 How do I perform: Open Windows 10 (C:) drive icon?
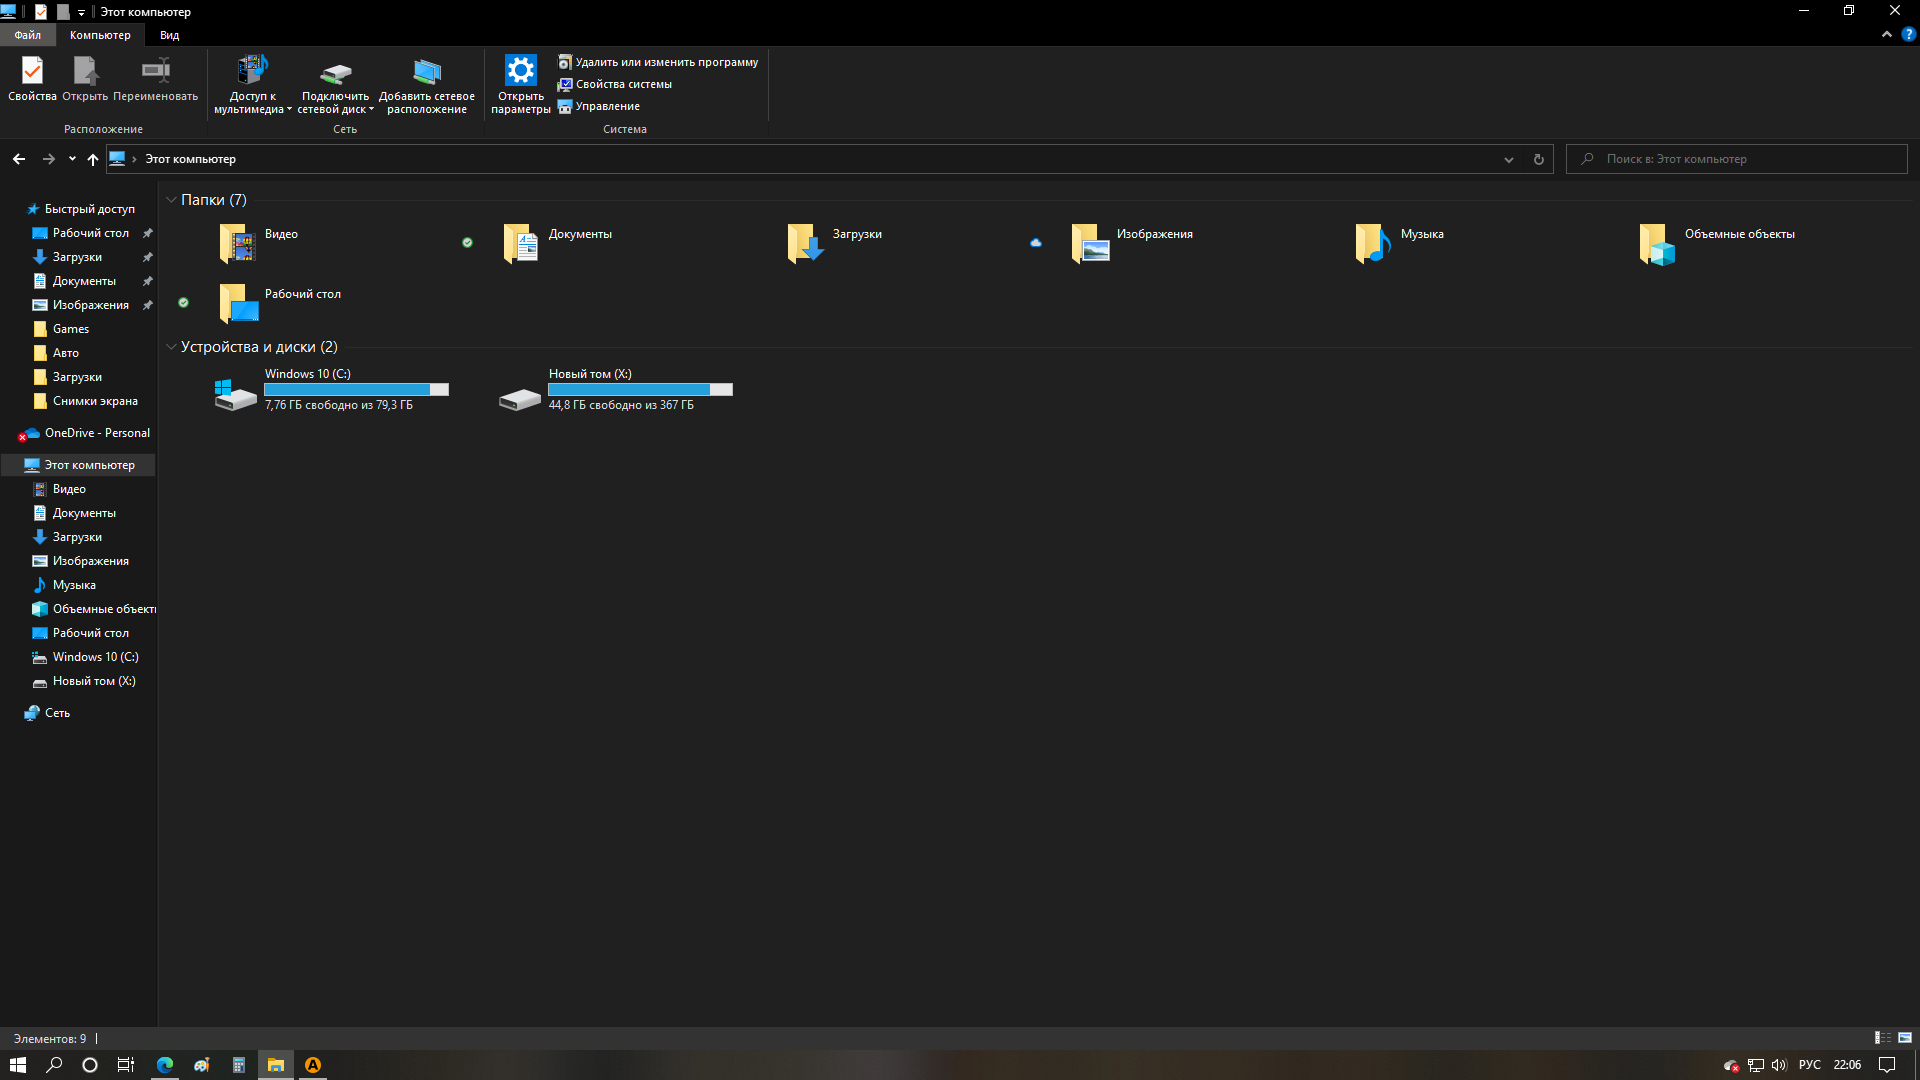[x=236, y=392]
